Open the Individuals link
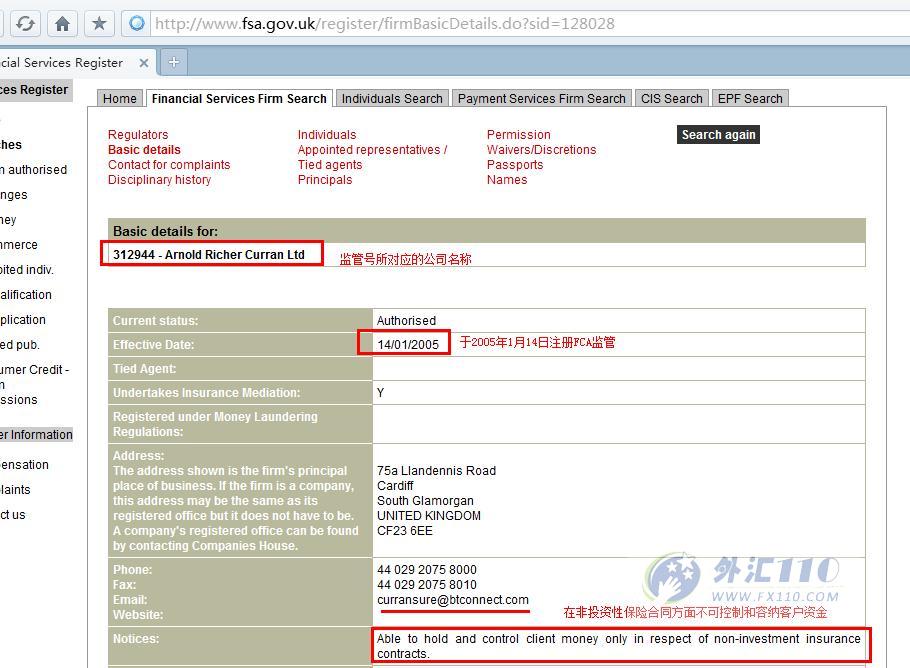The height and width of the screenshot is (668, 910). pyautogui.click(x=327, y=135)
